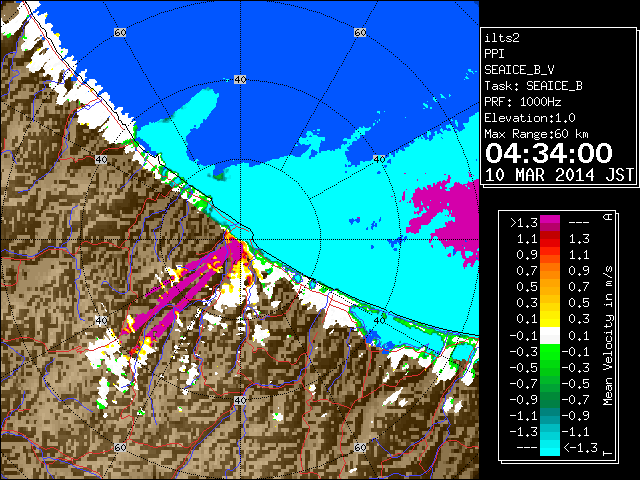This screenshot has width=640, height=480.
Task: Click the 'A' letter atop the legend
Action: (608, 217)
